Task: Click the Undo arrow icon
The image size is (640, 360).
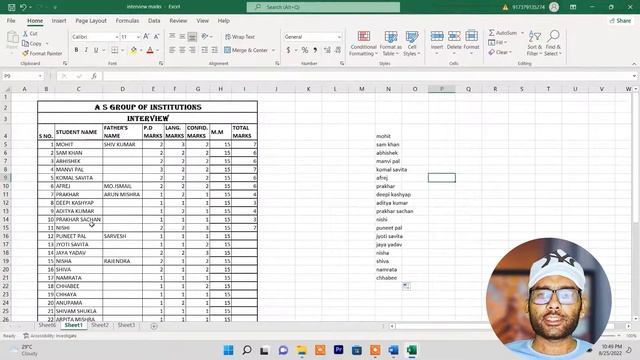Action: (23, 7)
